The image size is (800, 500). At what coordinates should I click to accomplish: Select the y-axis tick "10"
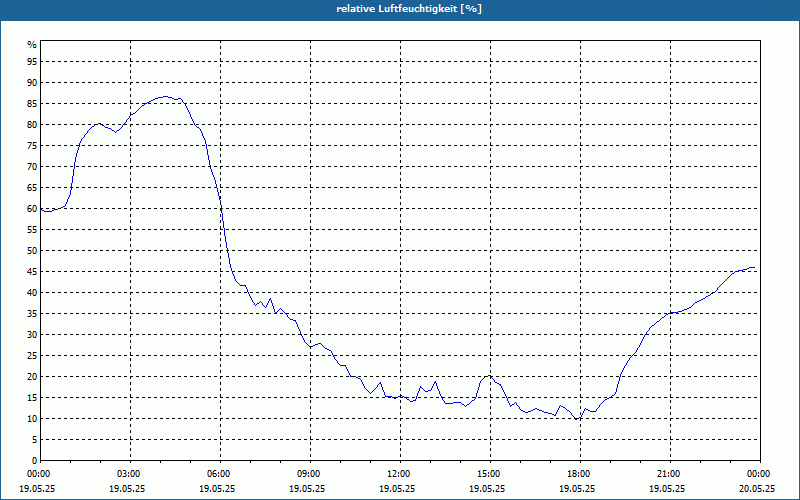coord(32,419)
